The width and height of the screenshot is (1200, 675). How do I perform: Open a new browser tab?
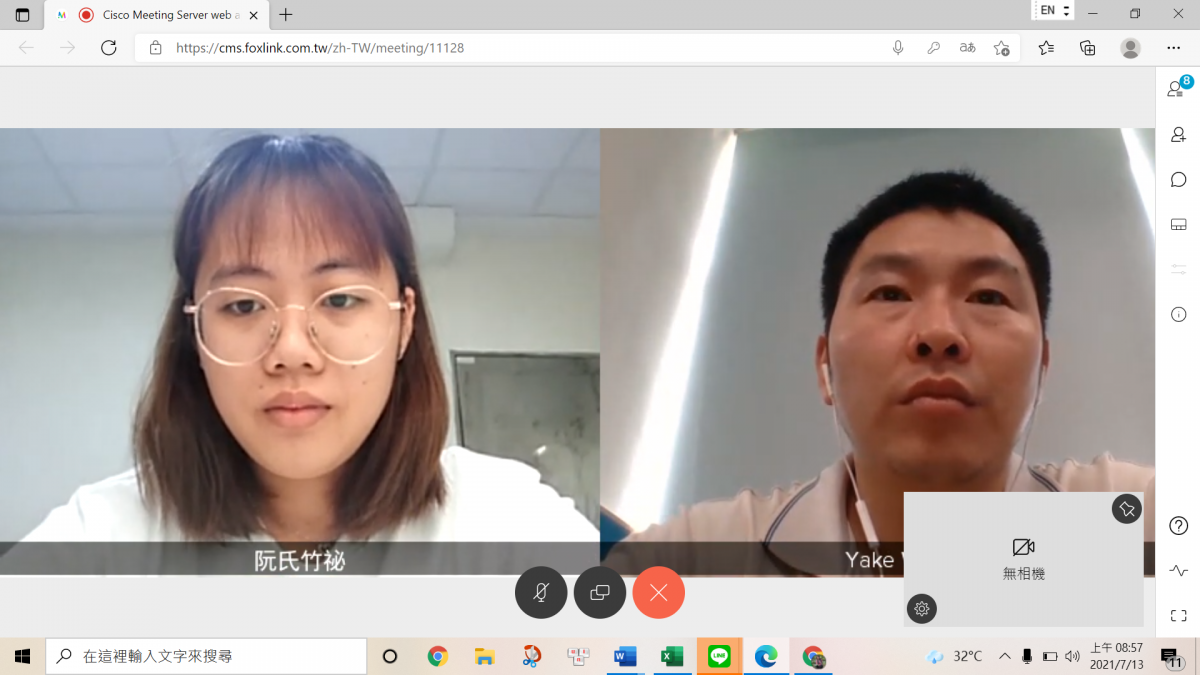286,15
